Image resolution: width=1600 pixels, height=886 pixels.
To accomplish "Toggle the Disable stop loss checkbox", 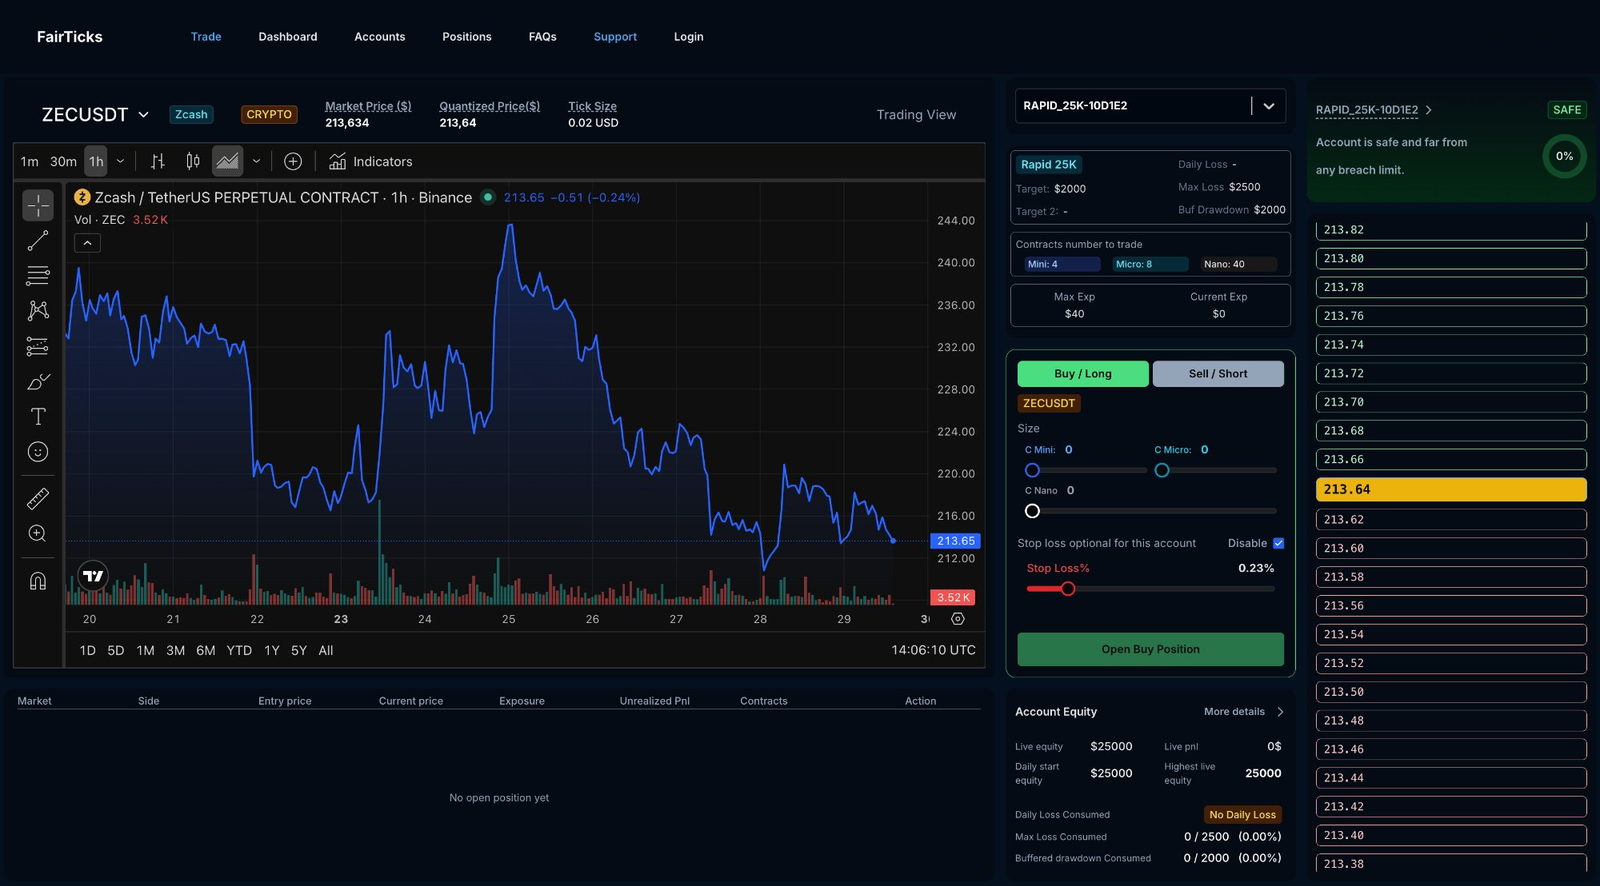I will 1278,543.
